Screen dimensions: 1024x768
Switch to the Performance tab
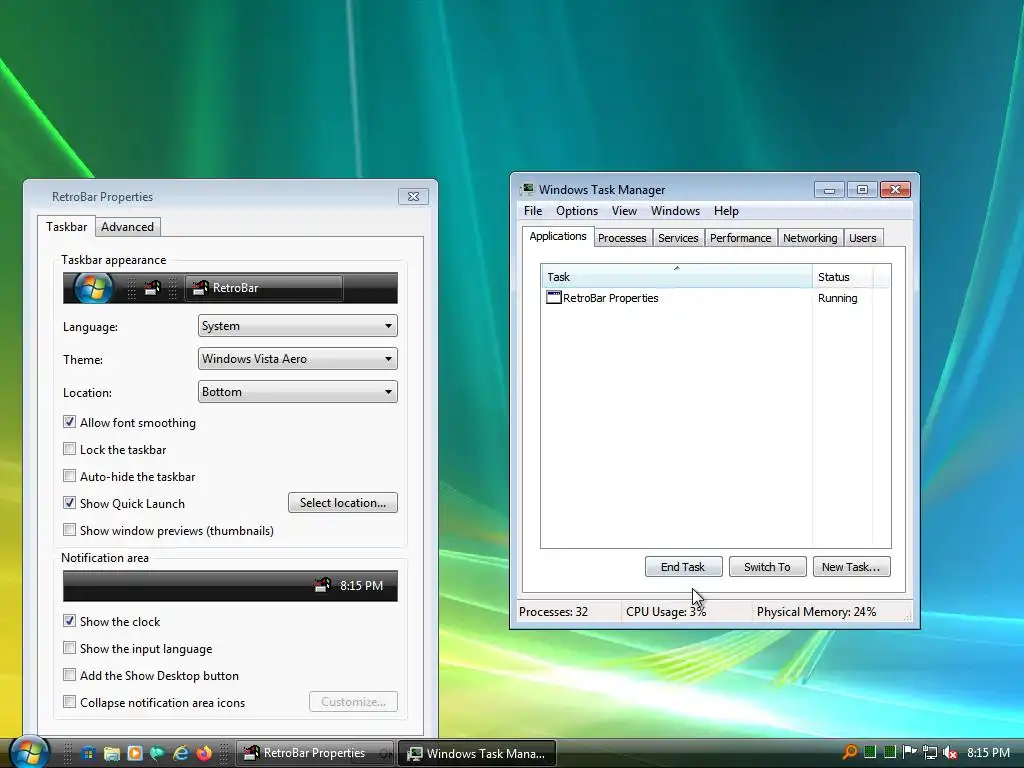[x=741, y=238]
